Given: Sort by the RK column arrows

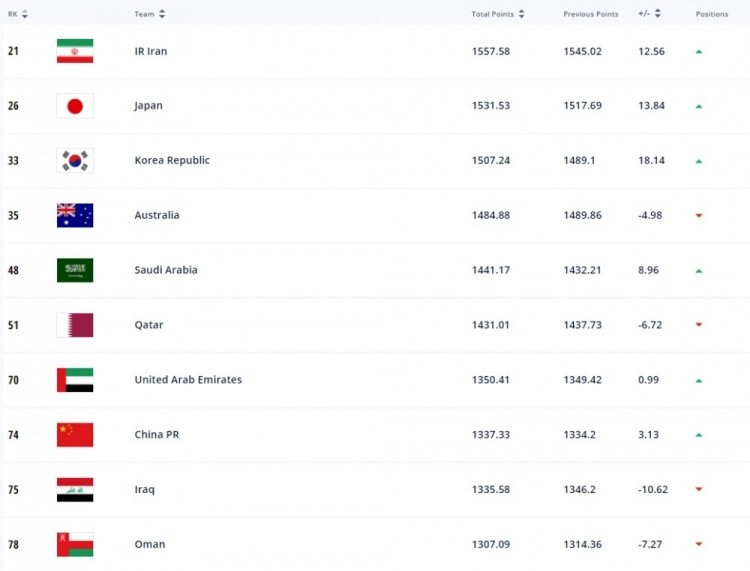Looking at the screenshot, I should [x=25, y=14].
